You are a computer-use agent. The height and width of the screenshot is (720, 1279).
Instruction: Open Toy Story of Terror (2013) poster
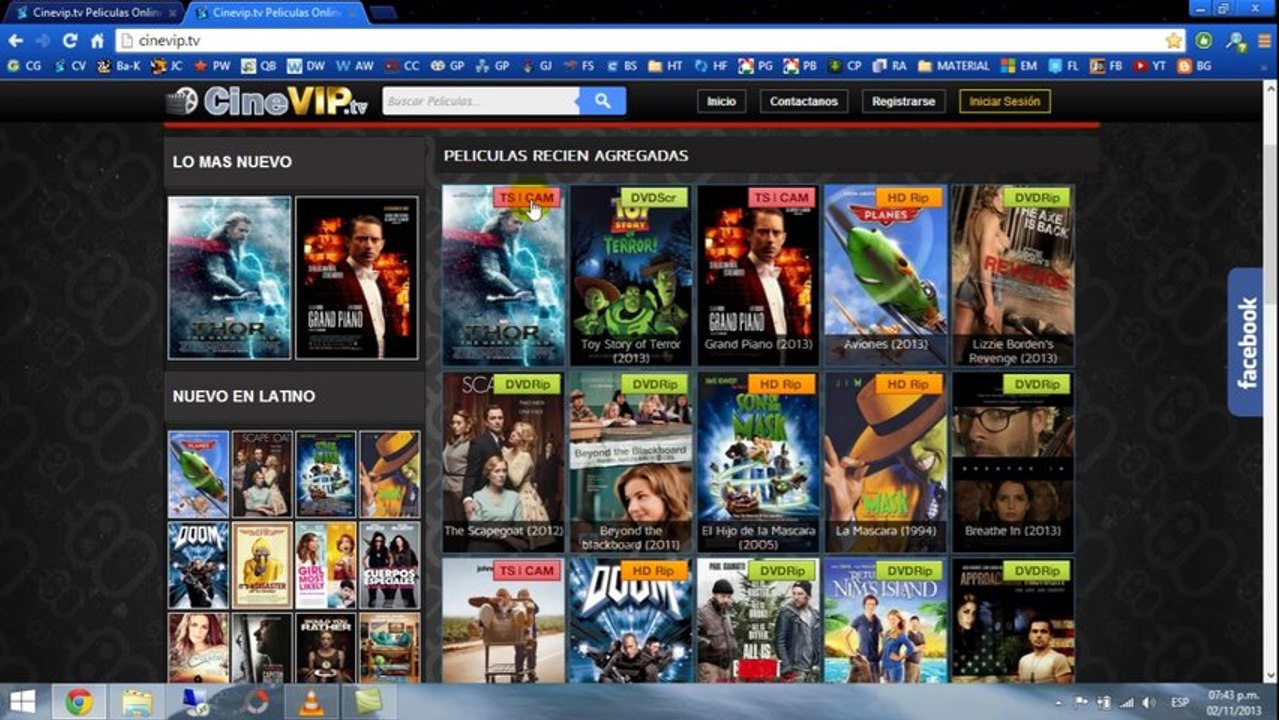point(631,275)
